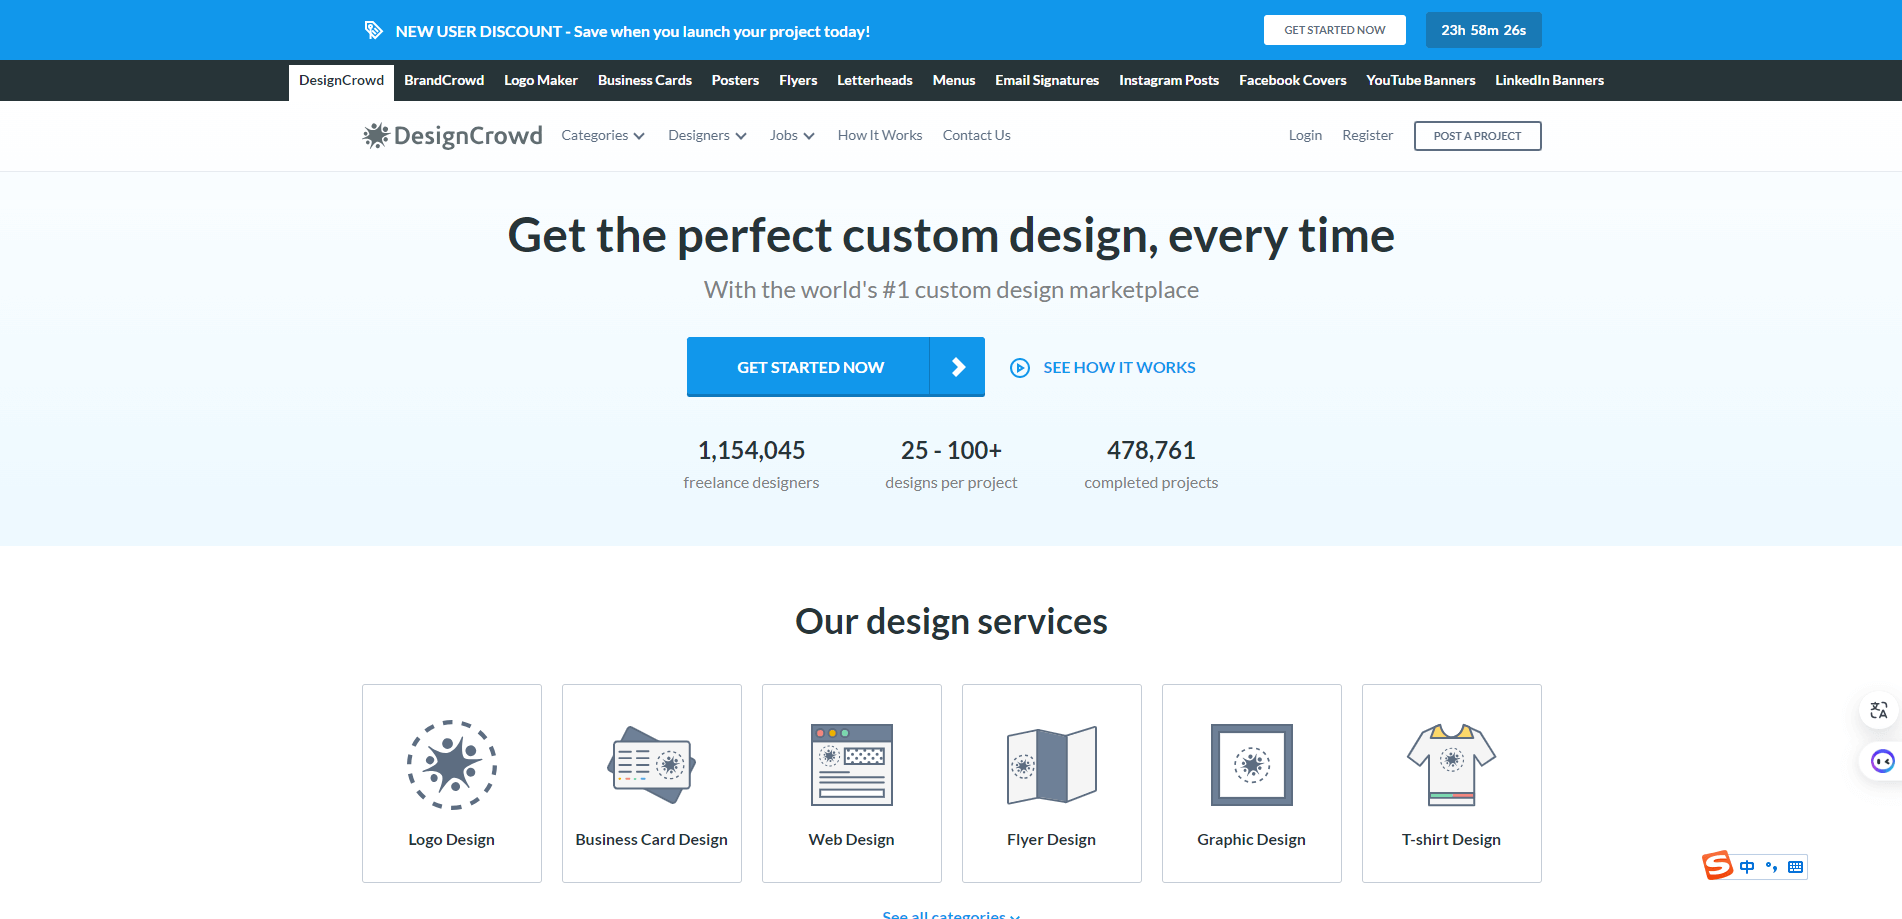Click the T-shirt Design label
This screenshot has height=919, width=1902.
pyautogui.click(x=1452, y=840)
